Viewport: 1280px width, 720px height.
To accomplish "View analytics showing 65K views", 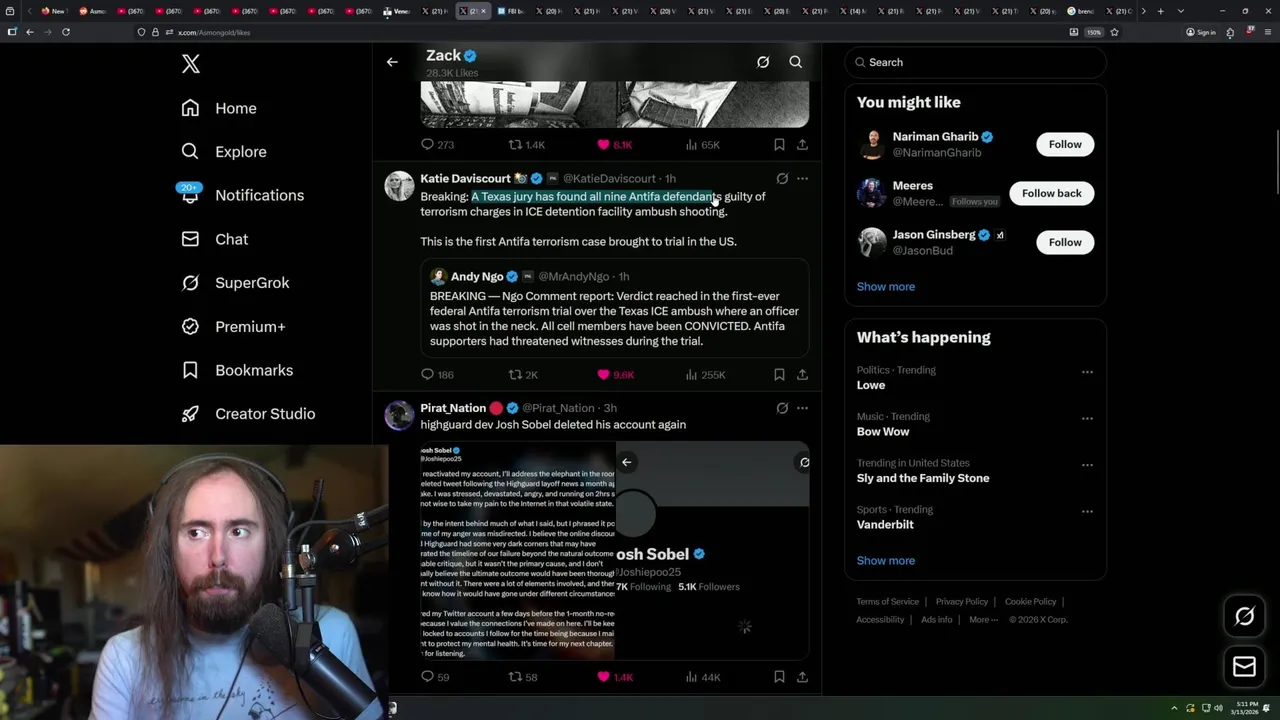I will [702, 145].
